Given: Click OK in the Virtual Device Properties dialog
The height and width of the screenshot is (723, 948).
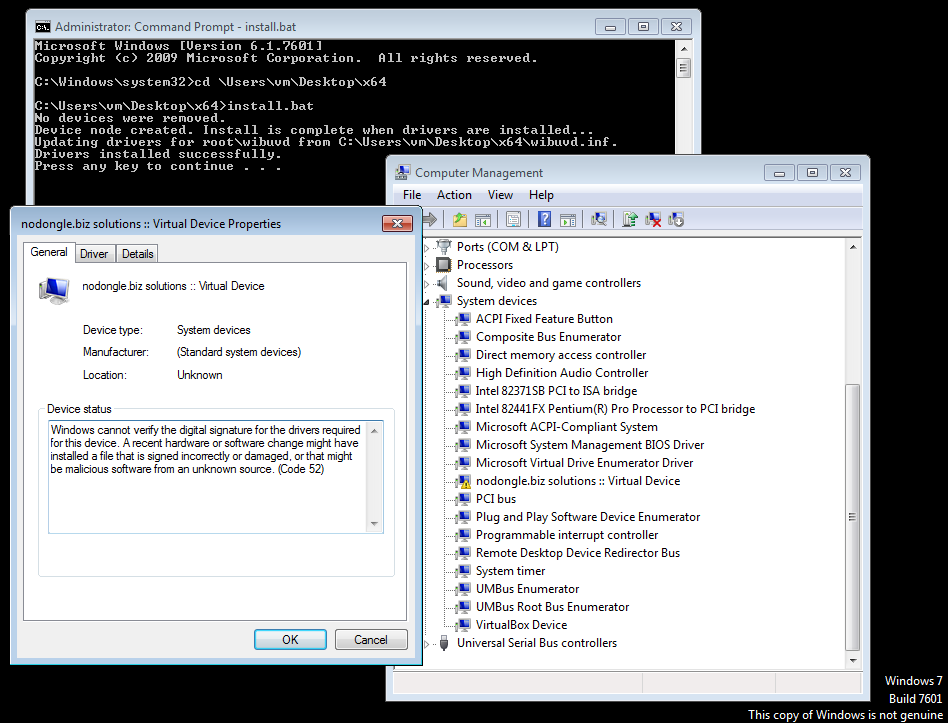Looking at the screenshot, I should (x=290, y=639).
